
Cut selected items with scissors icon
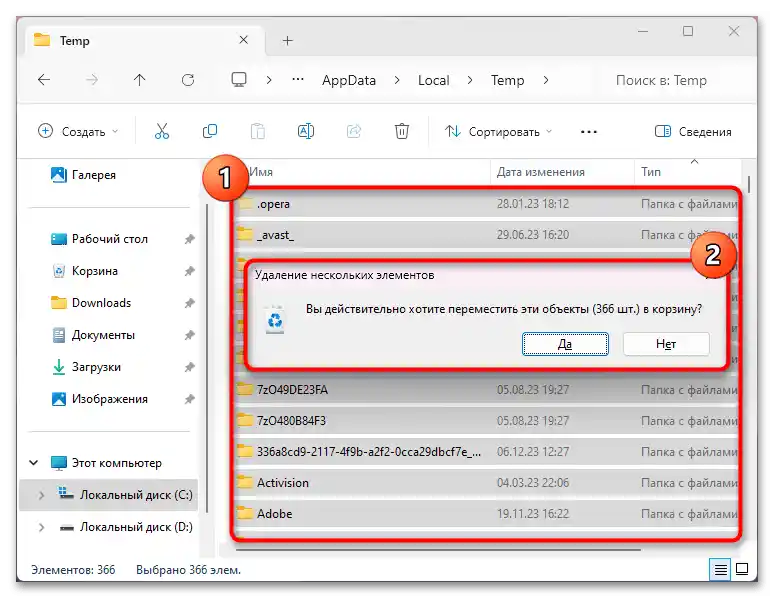point(162,131)
